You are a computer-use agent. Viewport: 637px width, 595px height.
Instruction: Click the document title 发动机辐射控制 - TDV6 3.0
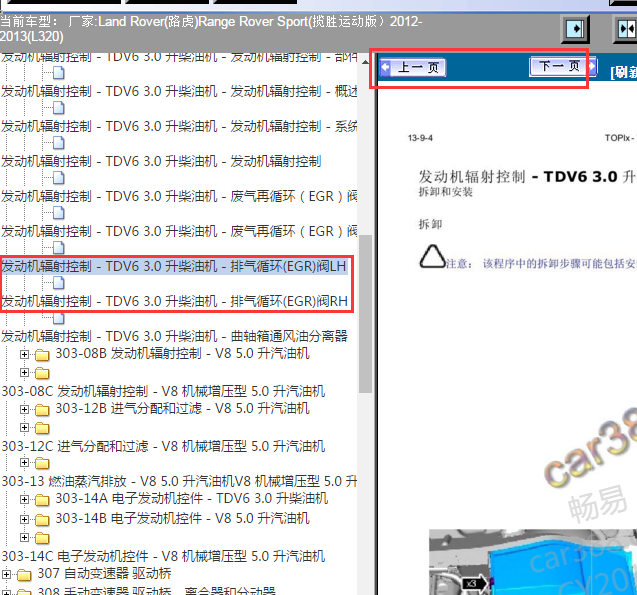tap(528, 177)
